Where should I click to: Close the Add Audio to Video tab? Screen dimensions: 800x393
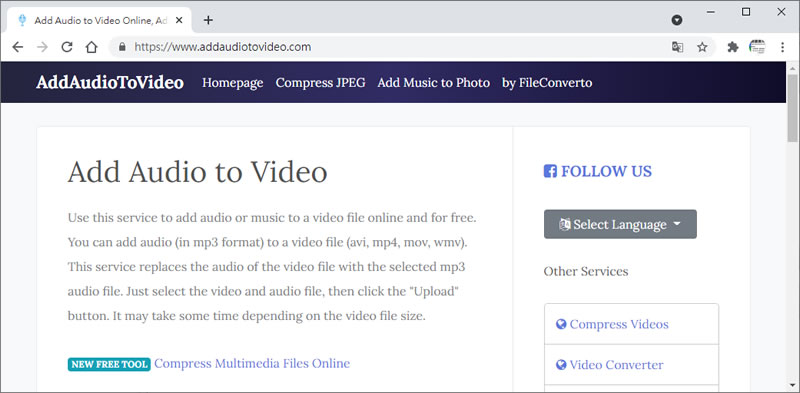179,20
